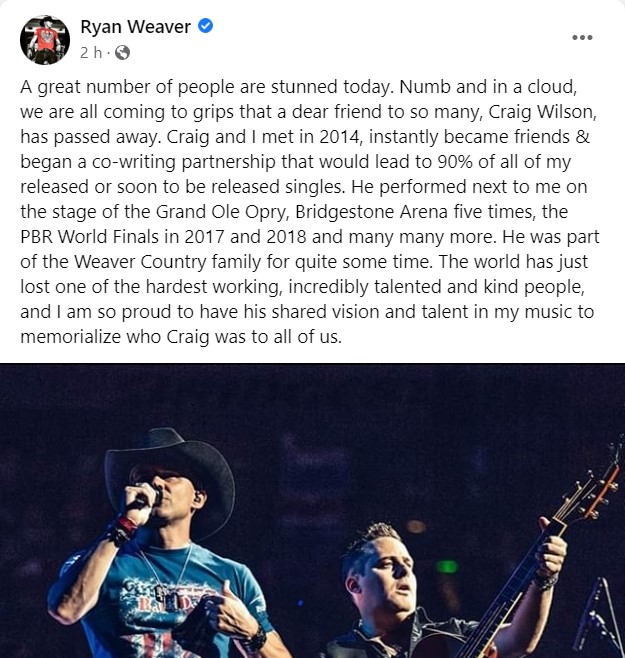Open the Ryan Weaver profile name link
Image resolution: width=625 pixels, height=658 pixels.
coord(135,27)
